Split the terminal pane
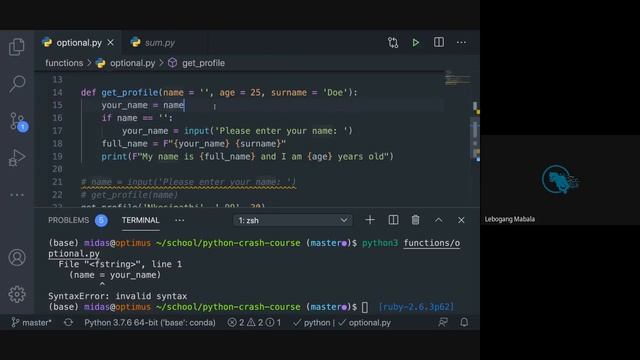Image resolution: width=640 pixels, height=360 pixels. coord(393,220)
